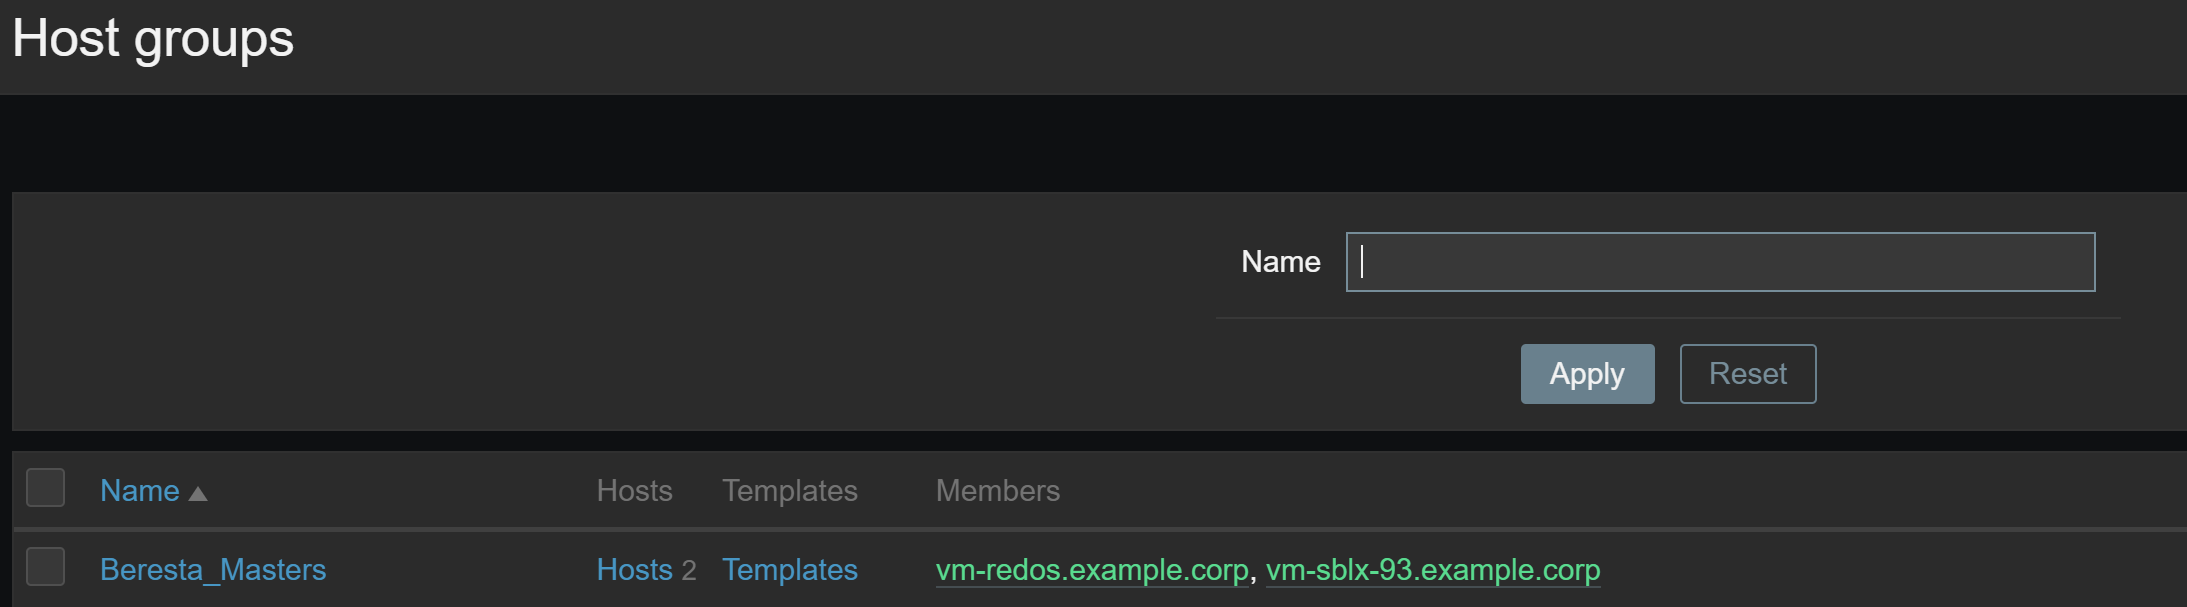Open Hosts link for Beresta_Masters
The height and width of the screenshot is (607, 2187).
click(634, 569)
